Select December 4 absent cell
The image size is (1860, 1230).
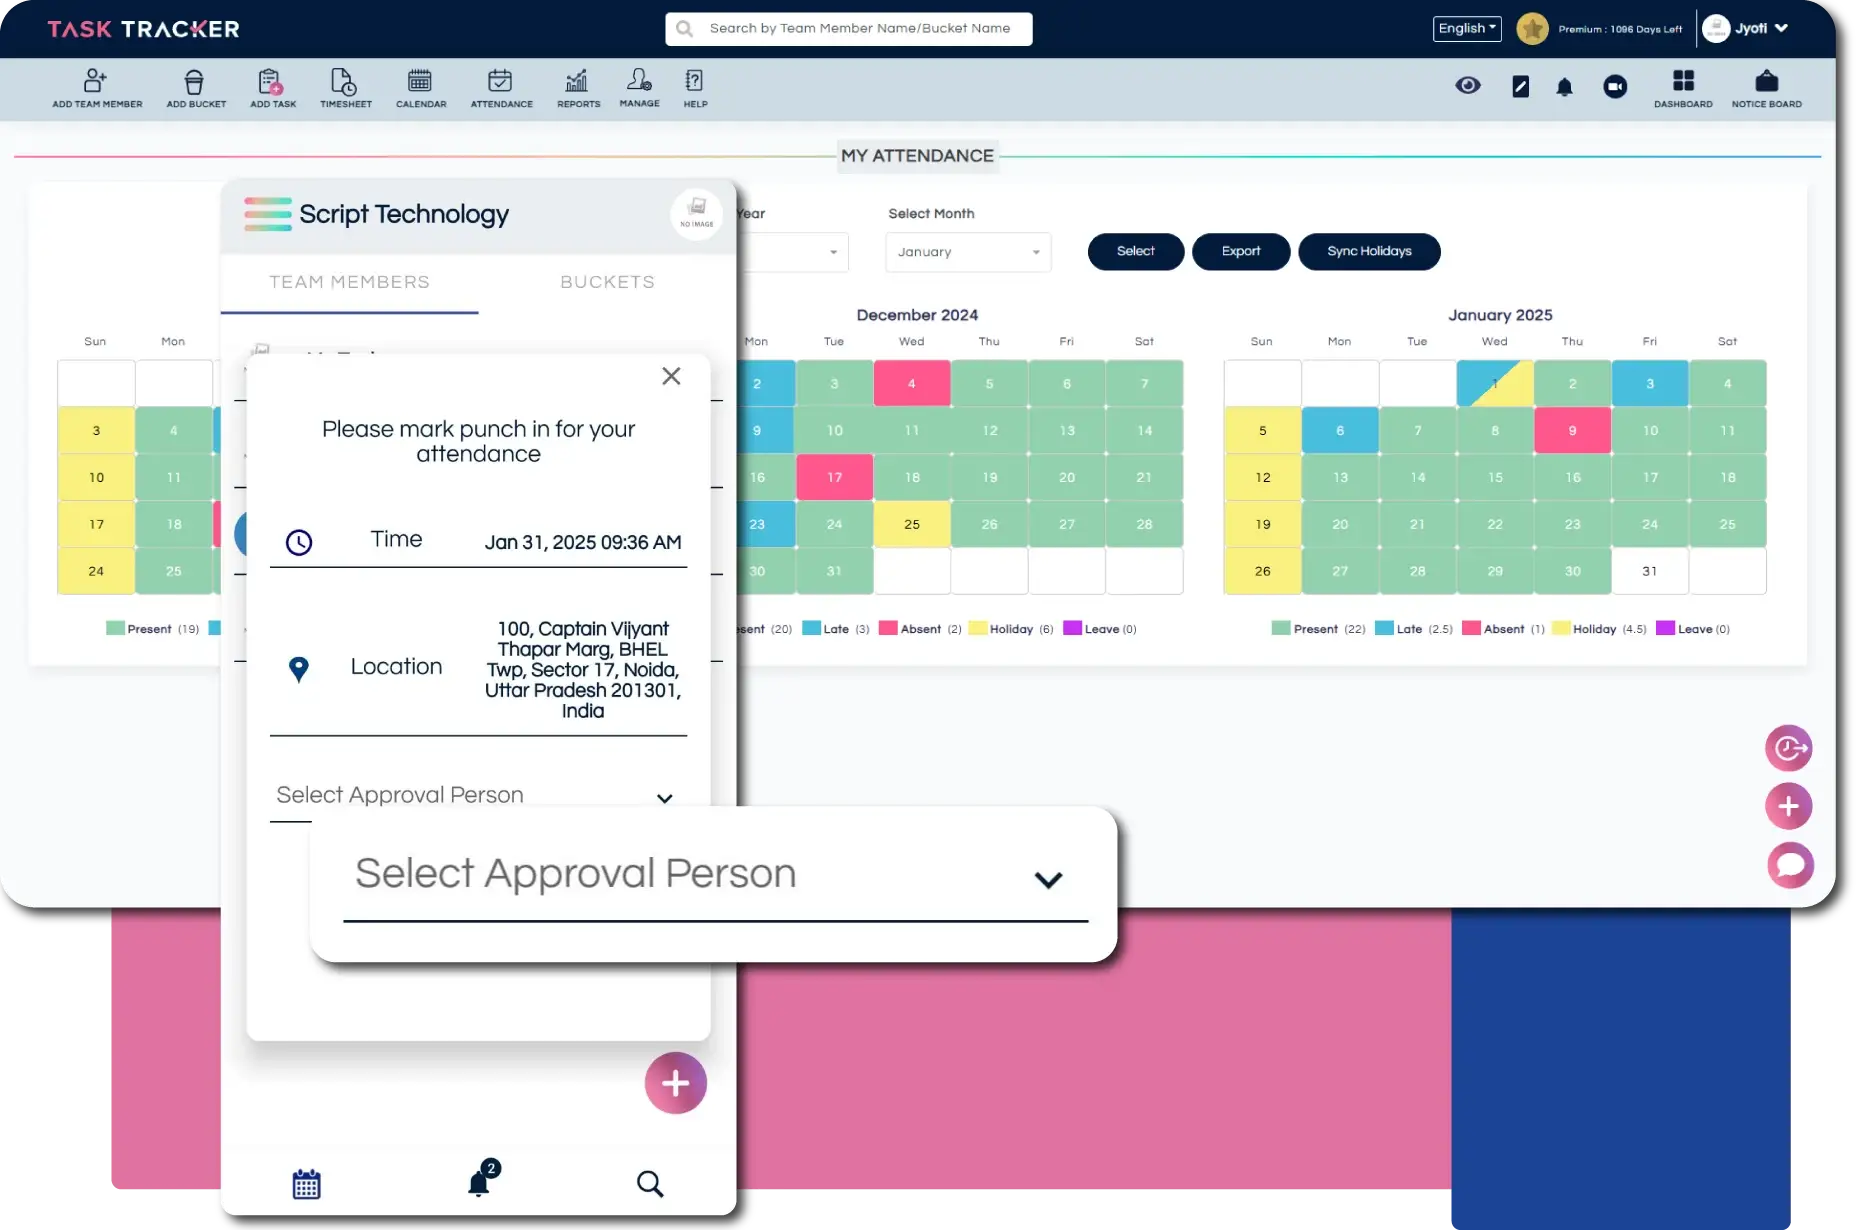pos(911,383)
